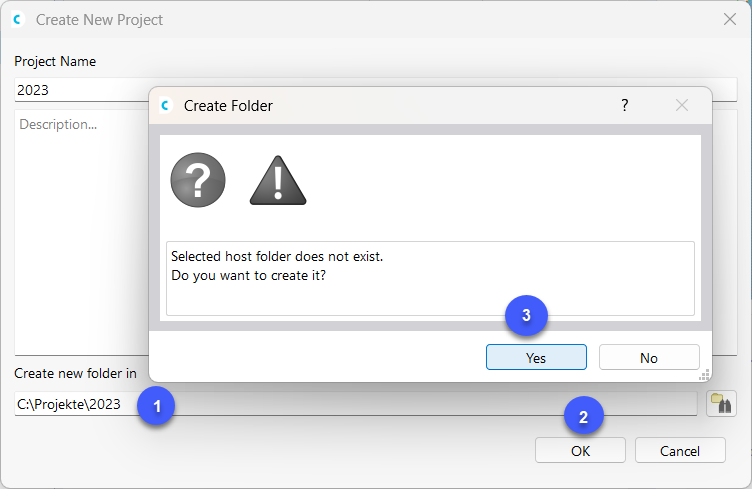
Task: Click the 'Selected host folder does not exist' message
Action: coord(277,257)
